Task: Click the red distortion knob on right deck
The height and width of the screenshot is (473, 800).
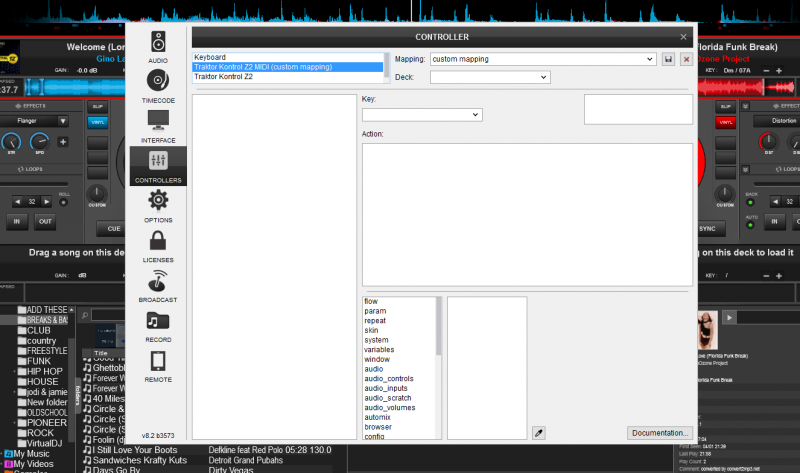Action: (768, 141)
